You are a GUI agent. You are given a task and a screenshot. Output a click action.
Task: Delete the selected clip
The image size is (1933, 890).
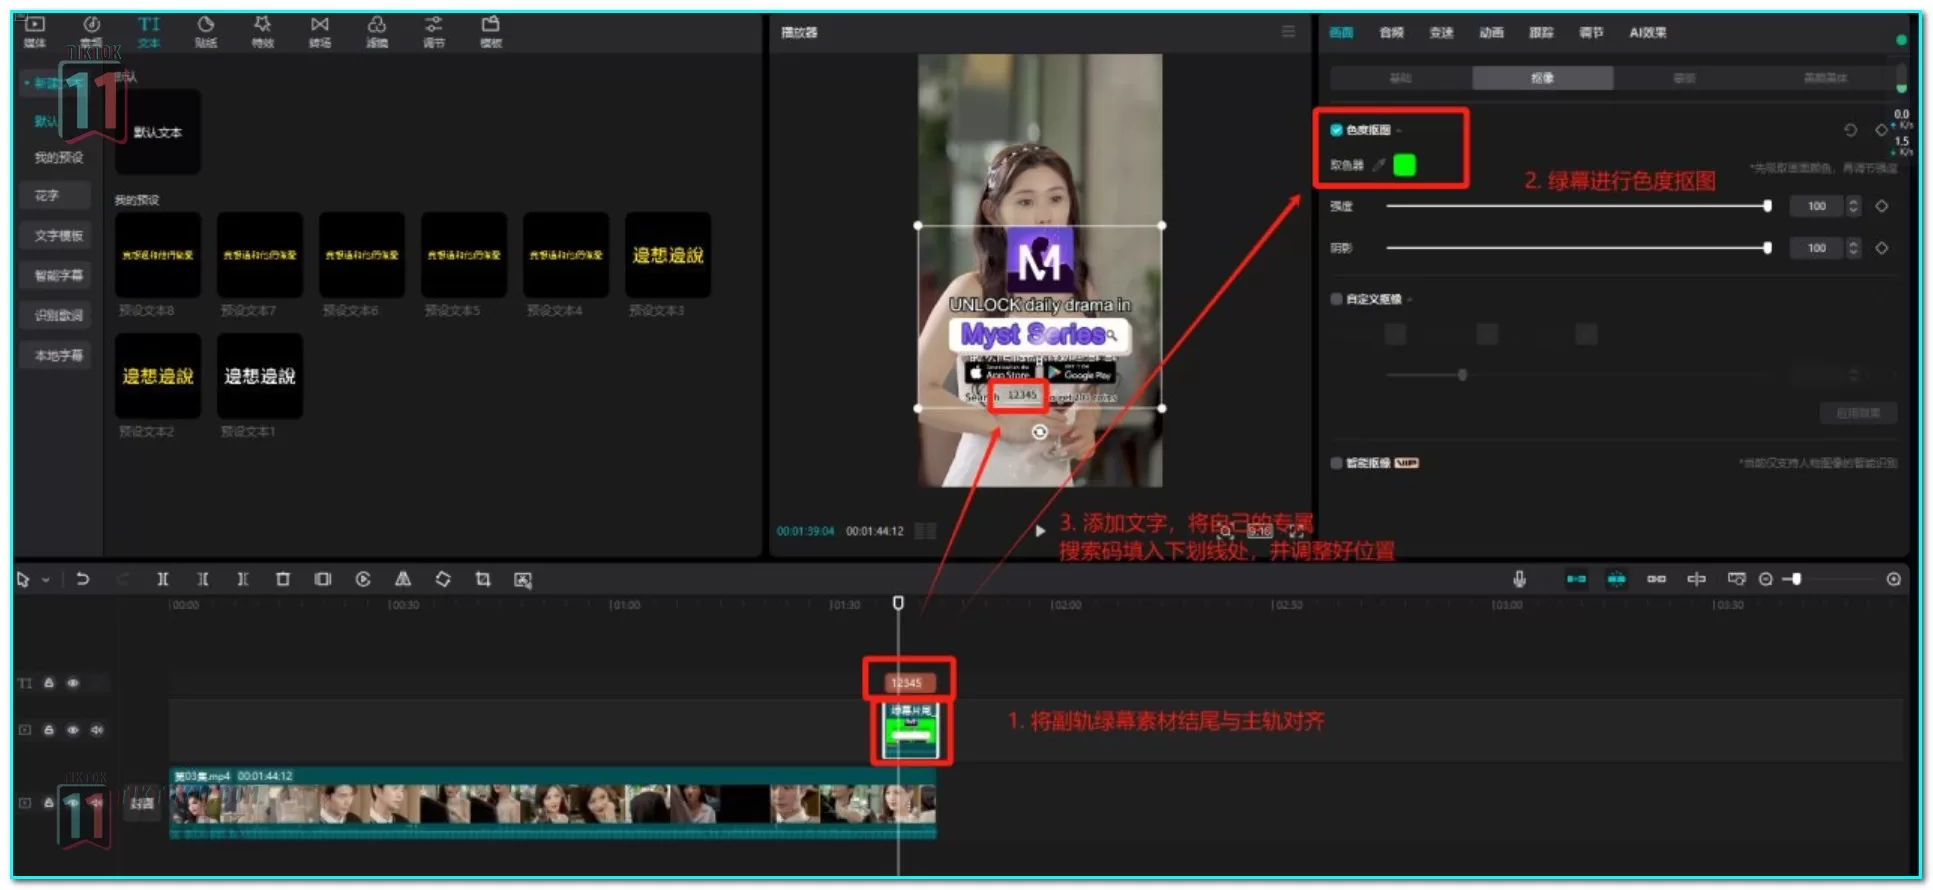283,579
